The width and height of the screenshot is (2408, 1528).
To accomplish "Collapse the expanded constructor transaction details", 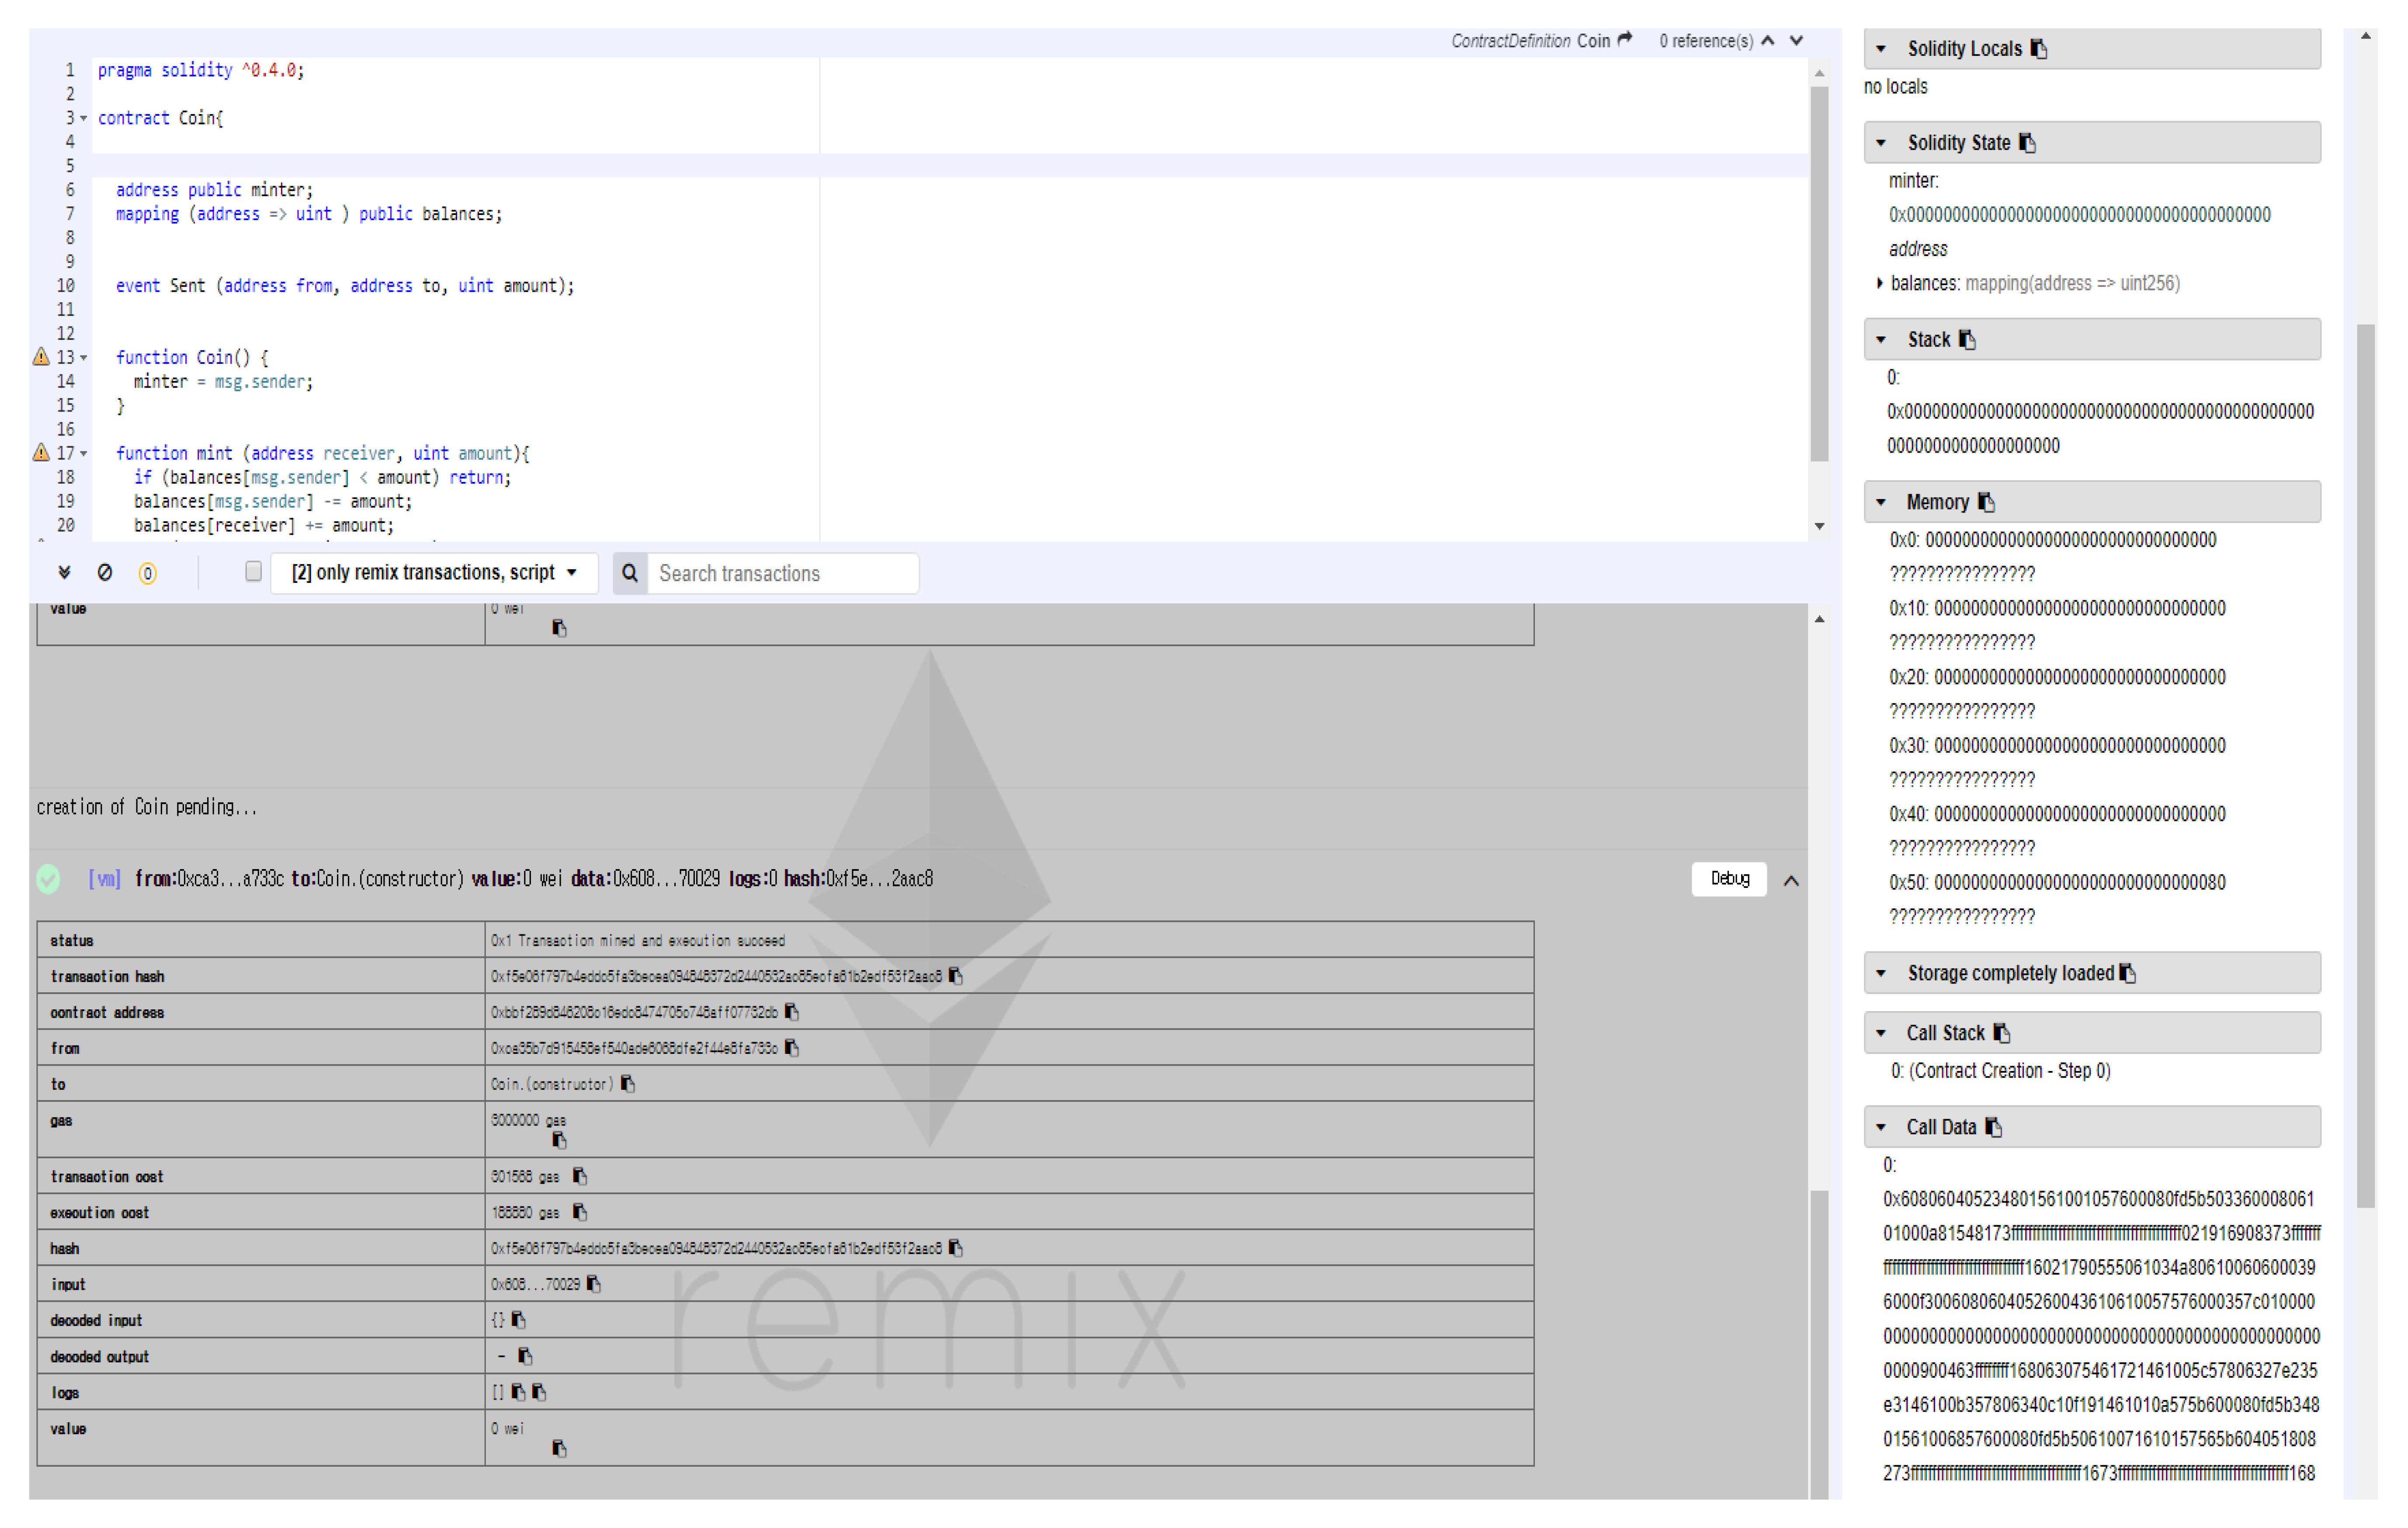I will [1791, 881].
